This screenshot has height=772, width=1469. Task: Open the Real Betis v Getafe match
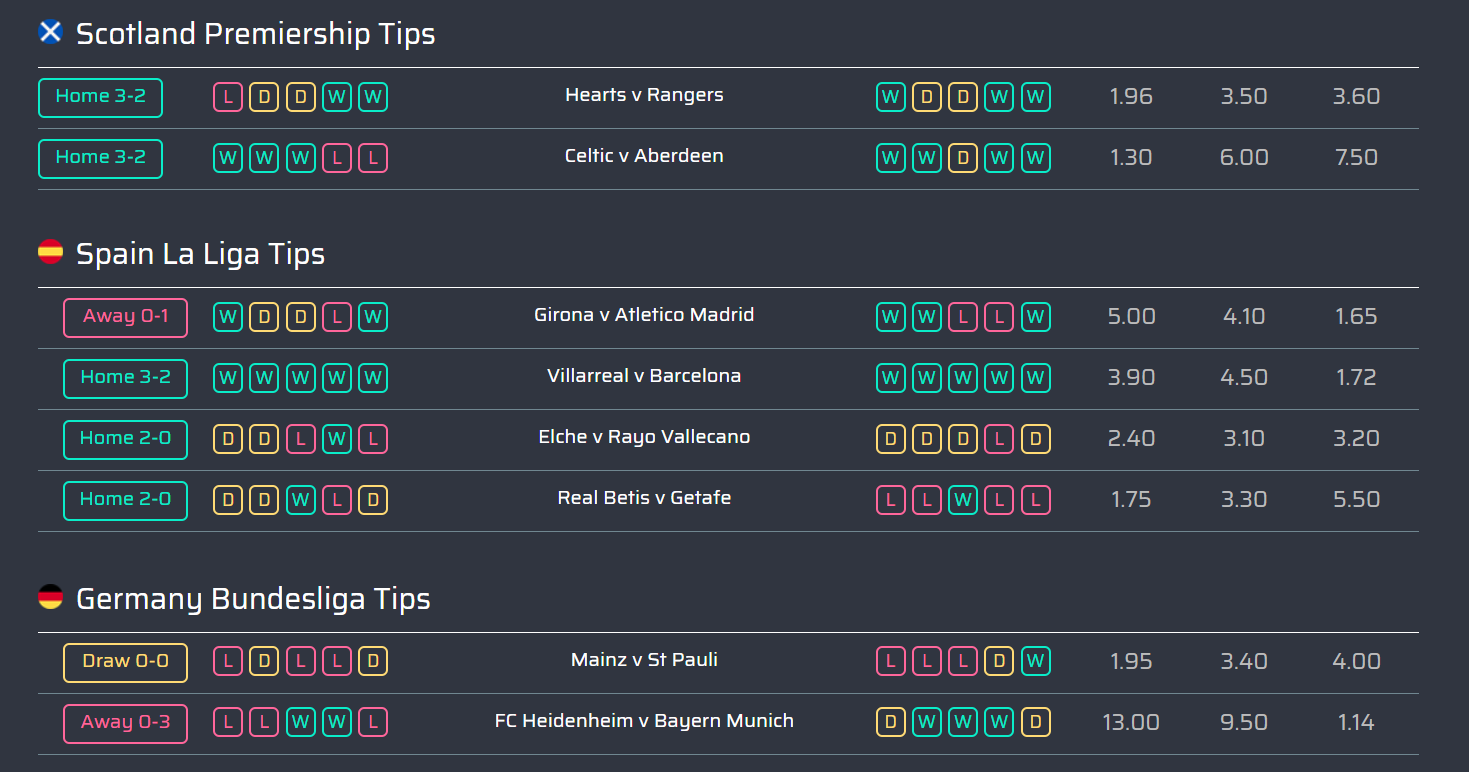click(644, 498)
